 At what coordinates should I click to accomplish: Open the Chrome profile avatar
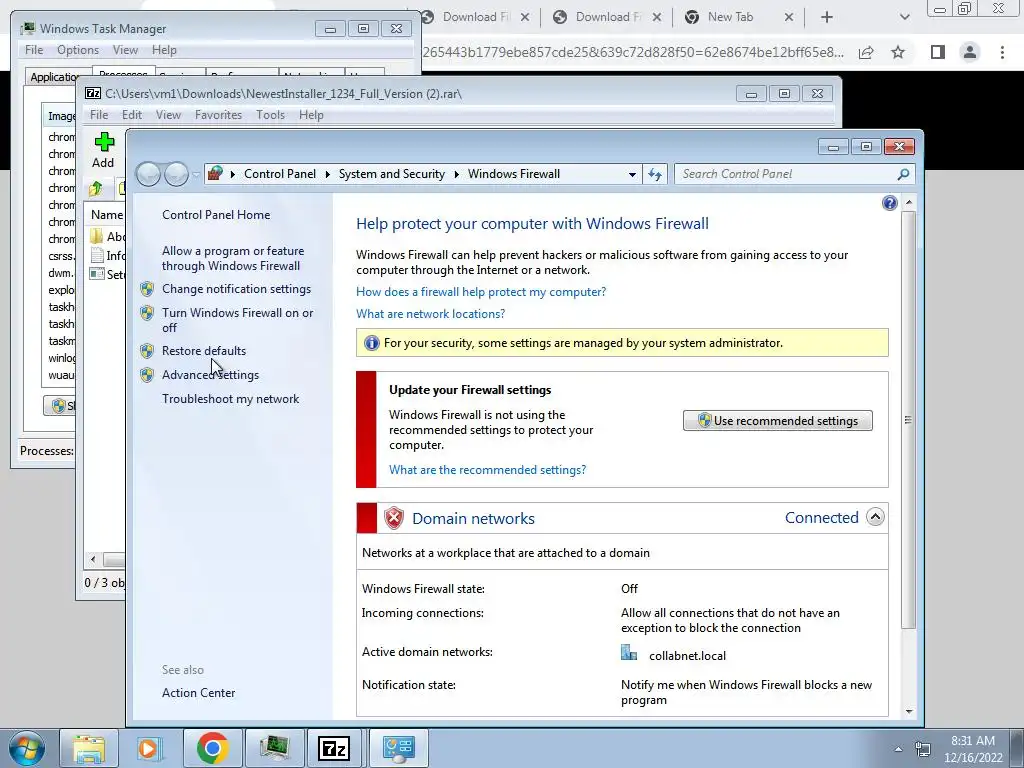pos(970,52)
